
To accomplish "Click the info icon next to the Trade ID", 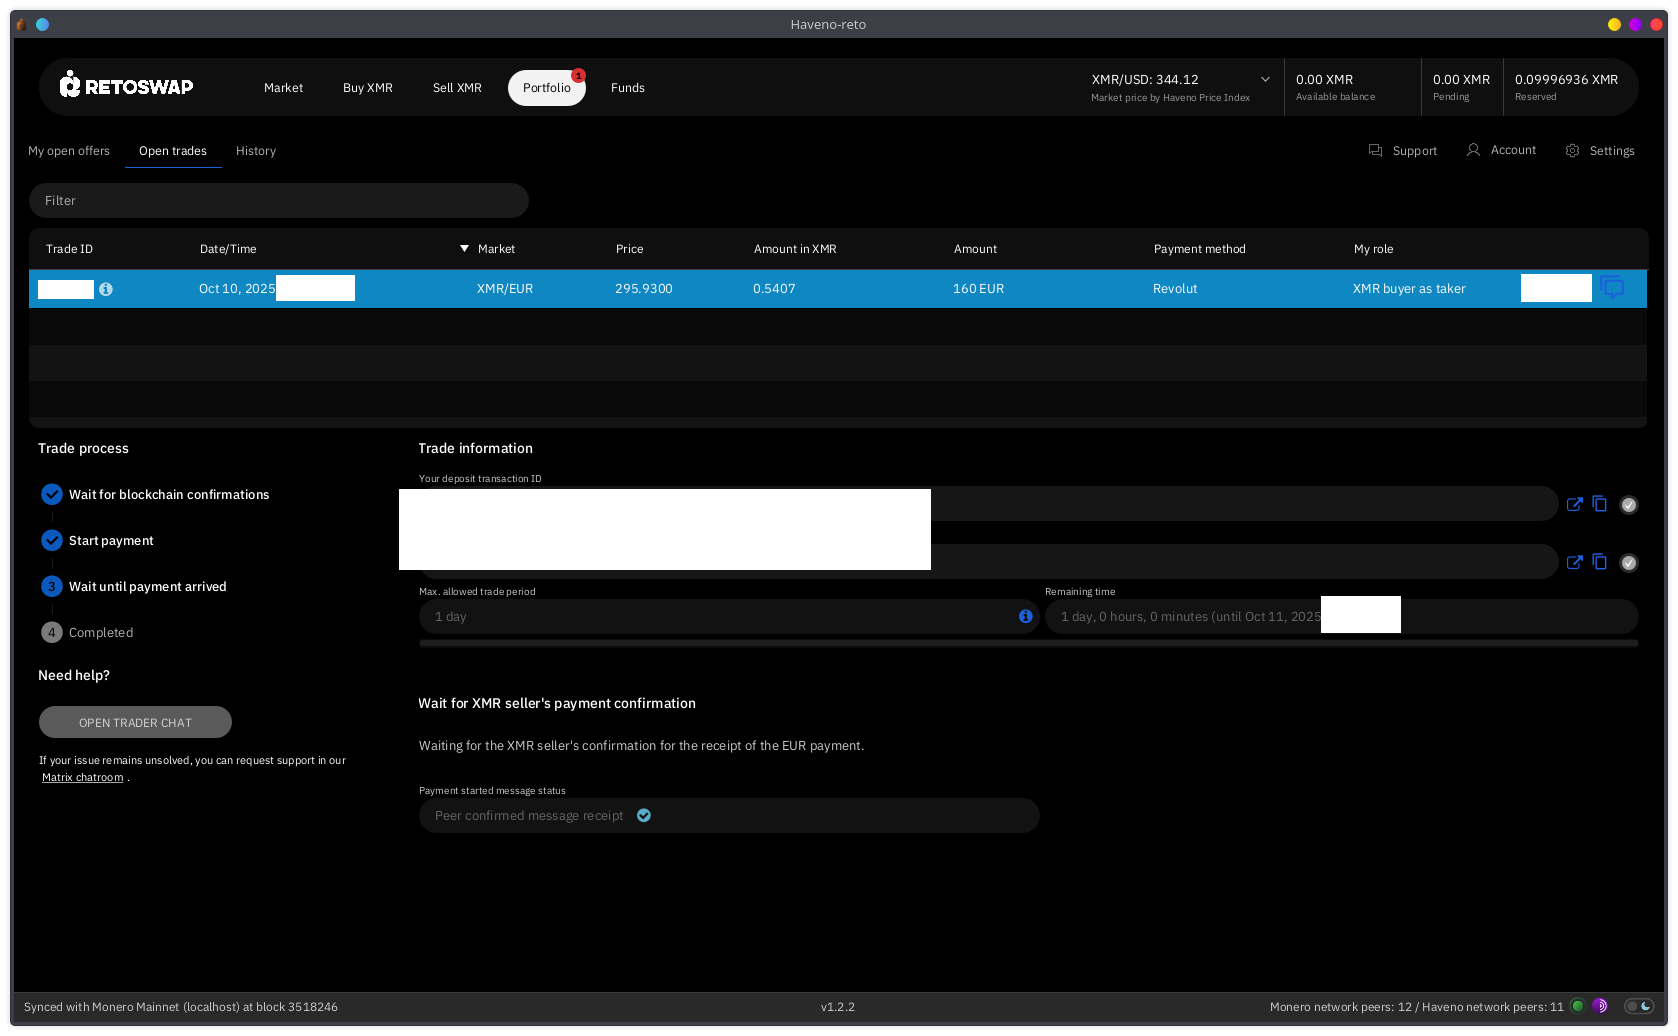I will pos(106,289).
